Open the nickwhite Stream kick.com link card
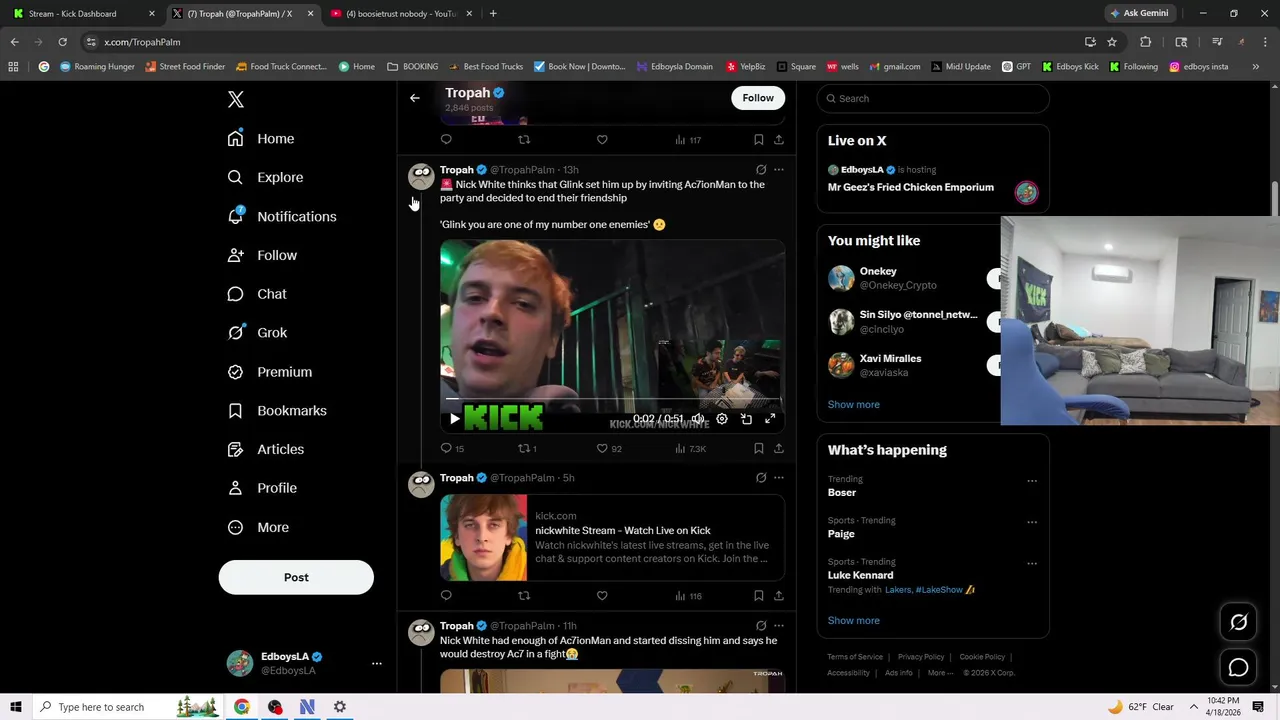Screen dimensions: 1280x720 tap(612, 538)
